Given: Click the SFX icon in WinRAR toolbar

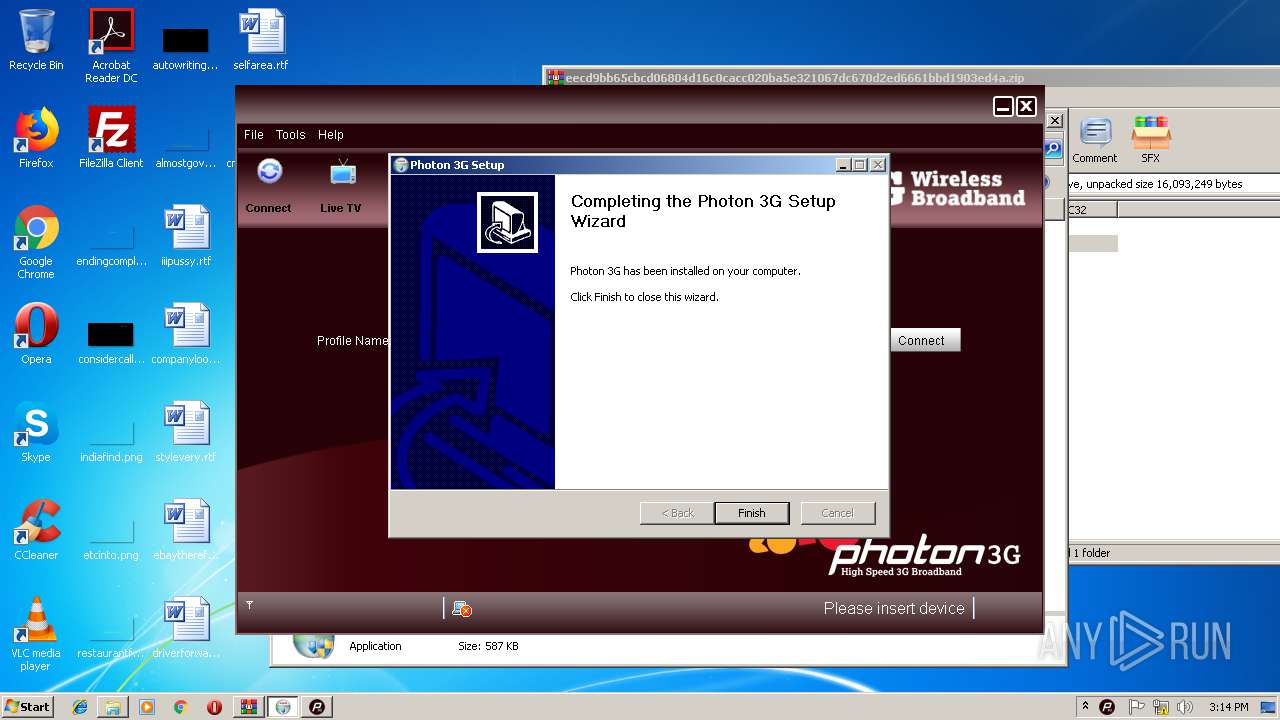Looking at the screenshot, I should click(1151, 141).
